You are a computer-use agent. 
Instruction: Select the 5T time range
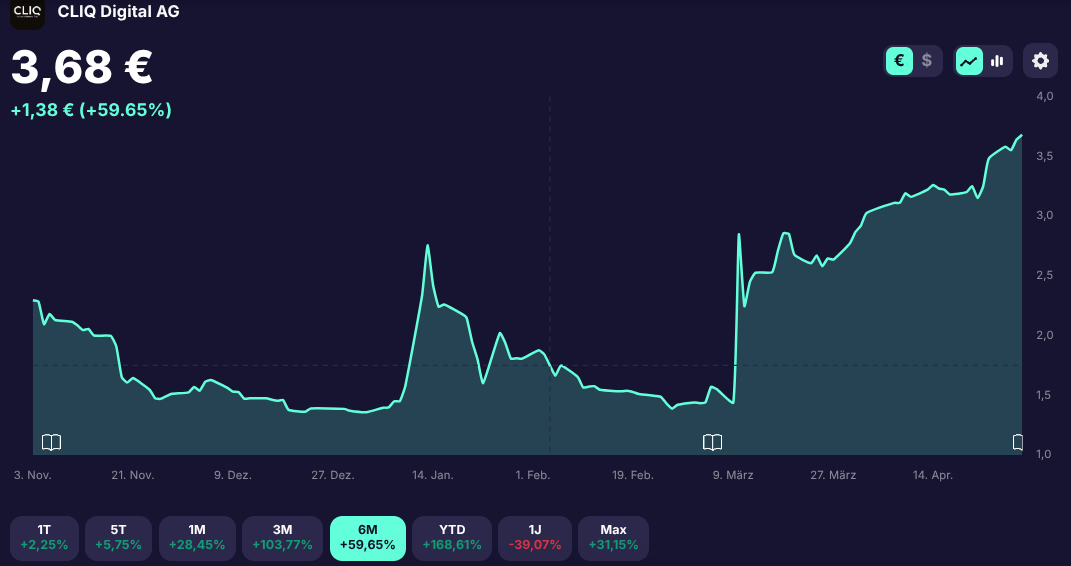[118, 538]
